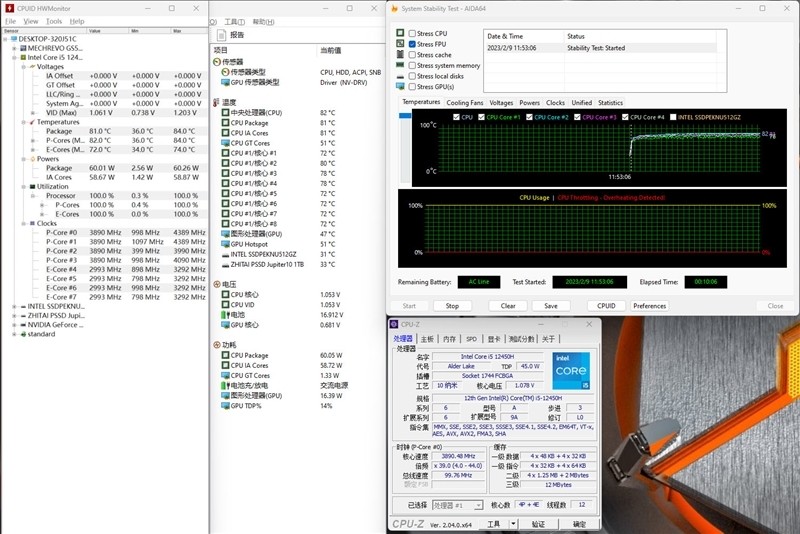Click the INTEL SSDPEKNU512GZ drive temperature icon
This screenshot has height=534, width=800.
coord(225,254)
